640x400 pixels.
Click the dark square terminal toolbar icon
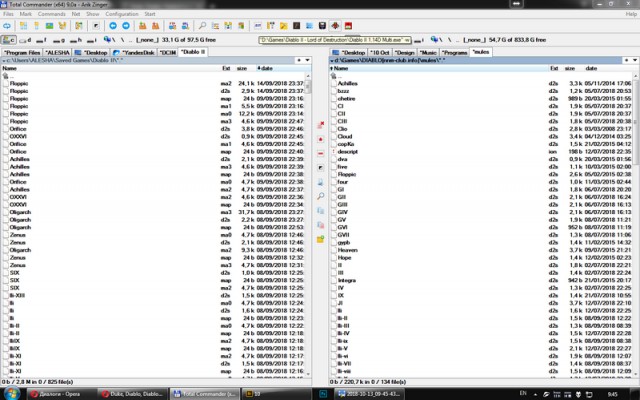point(296,26)
